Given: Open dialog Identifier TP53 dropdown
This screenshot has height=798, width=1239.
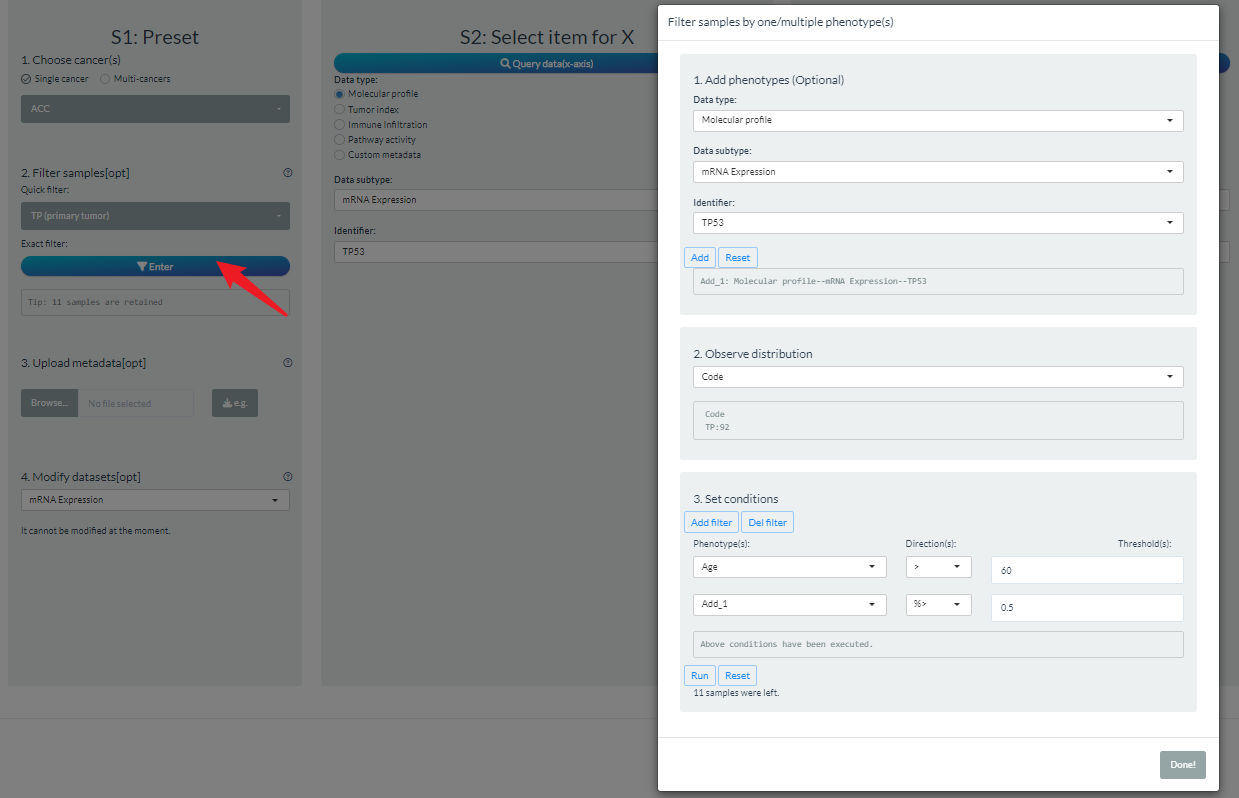Looking at the screenshot, I should tap(938, 223).
